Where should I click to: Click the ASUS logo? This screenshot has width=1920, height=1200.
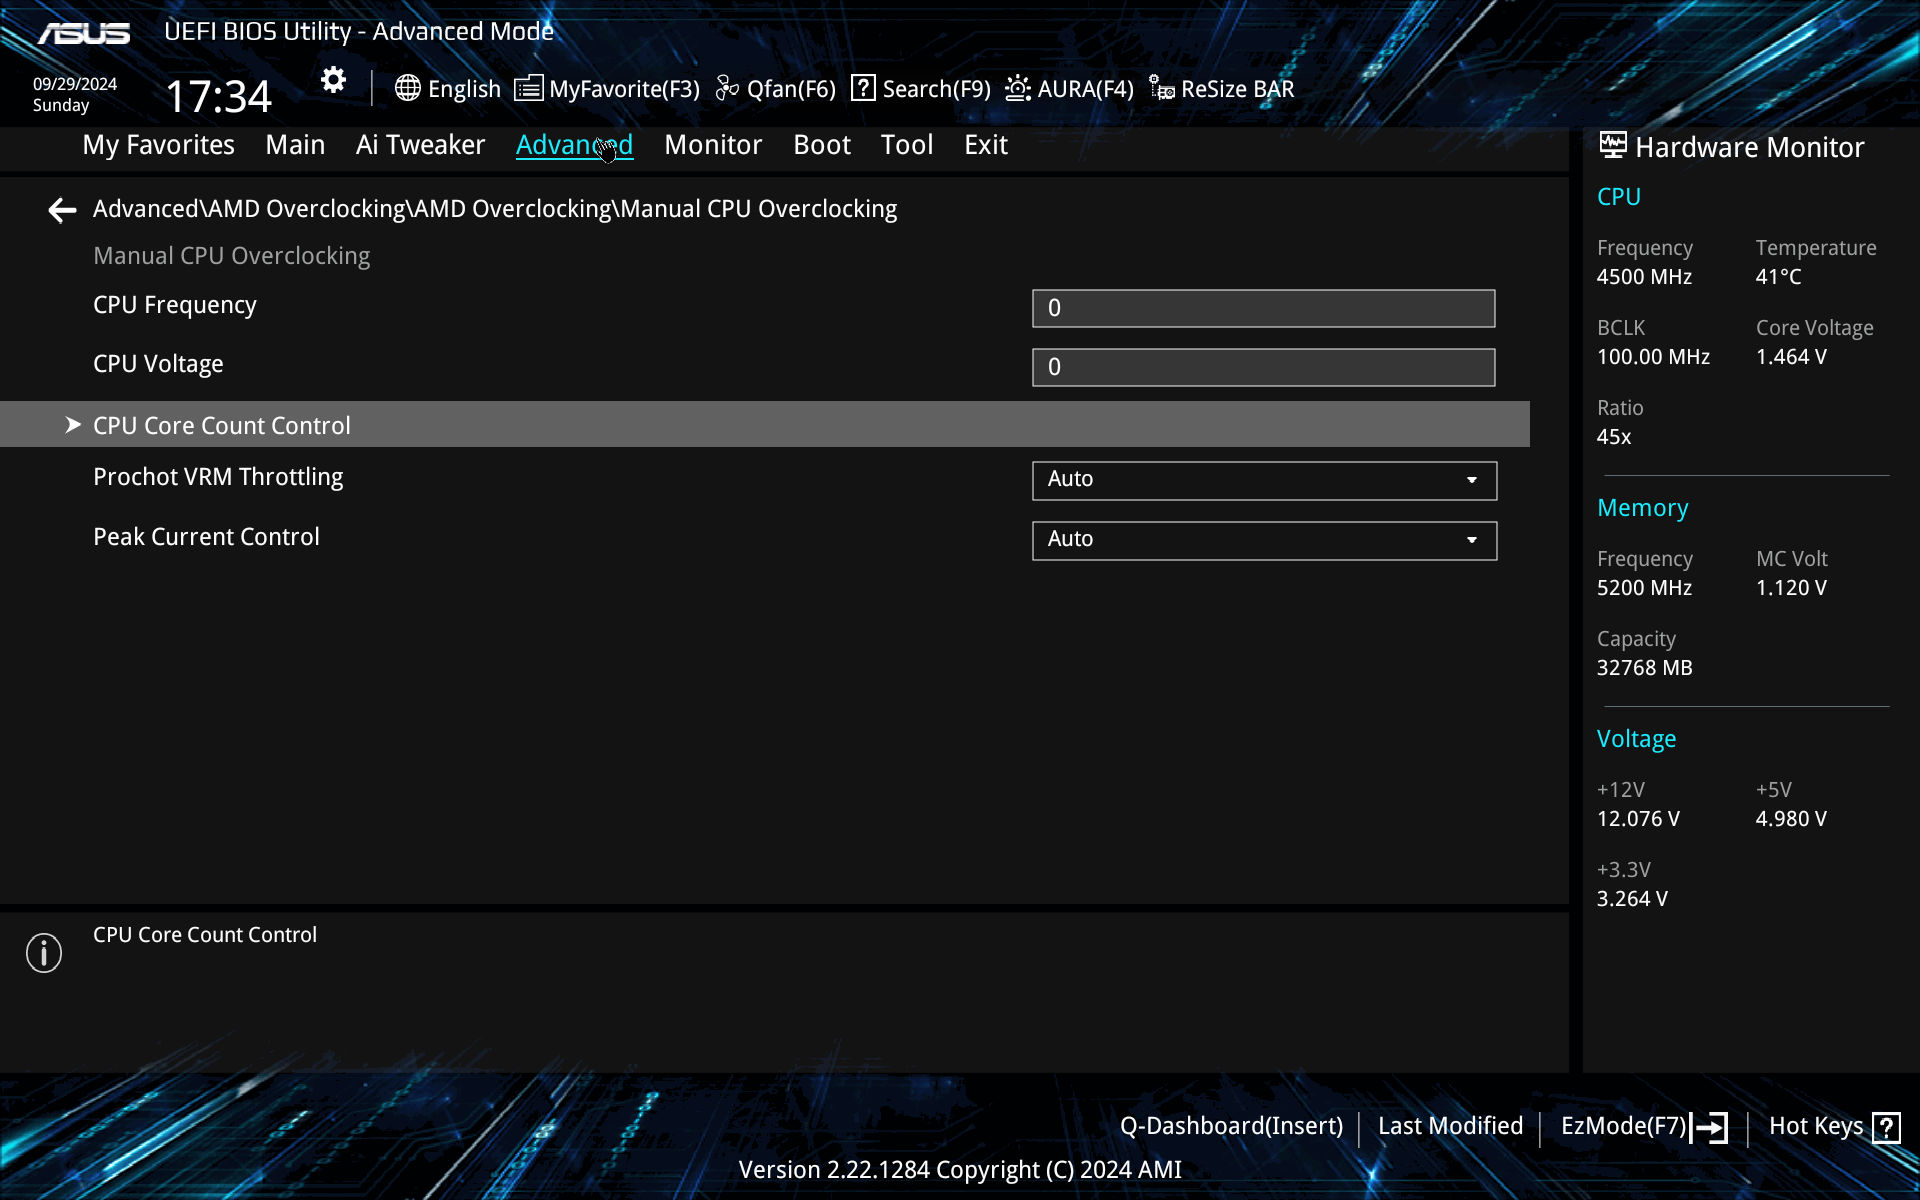[84, 33]
